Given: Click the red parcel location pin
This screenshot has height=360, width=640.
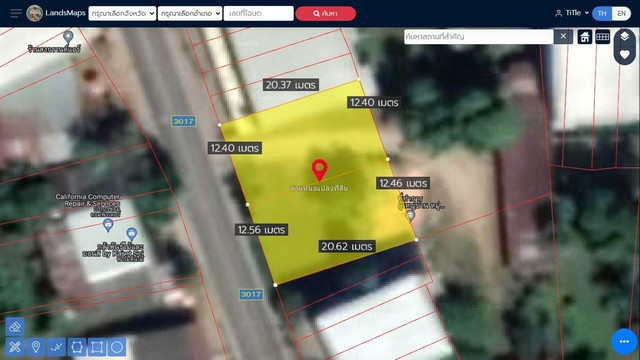Looking at the screenshot, I should click(x=320, y=170).
